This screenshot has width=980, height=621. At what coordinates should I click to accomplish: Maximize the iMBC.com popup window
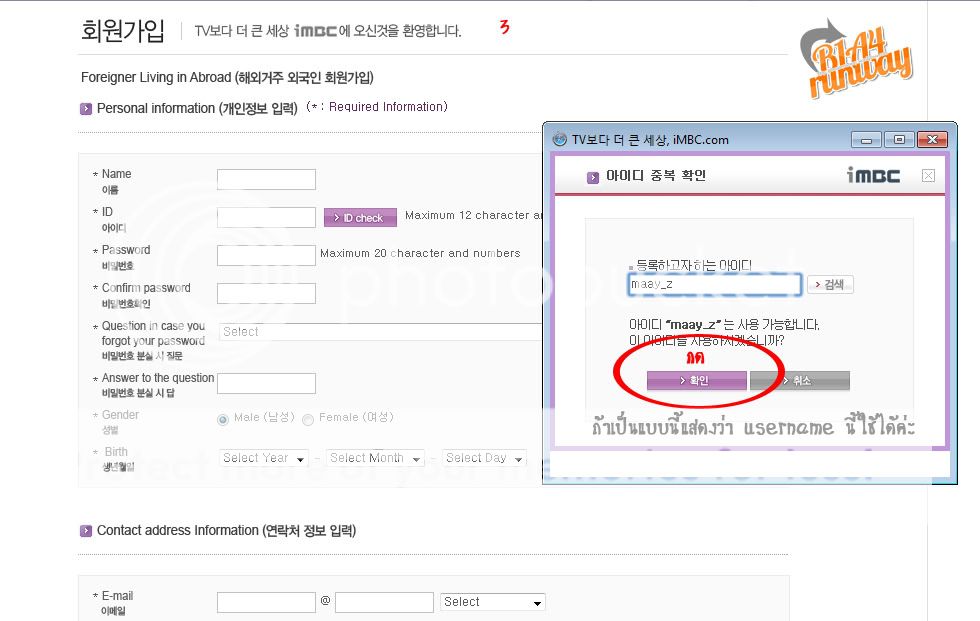click(899, 140)
